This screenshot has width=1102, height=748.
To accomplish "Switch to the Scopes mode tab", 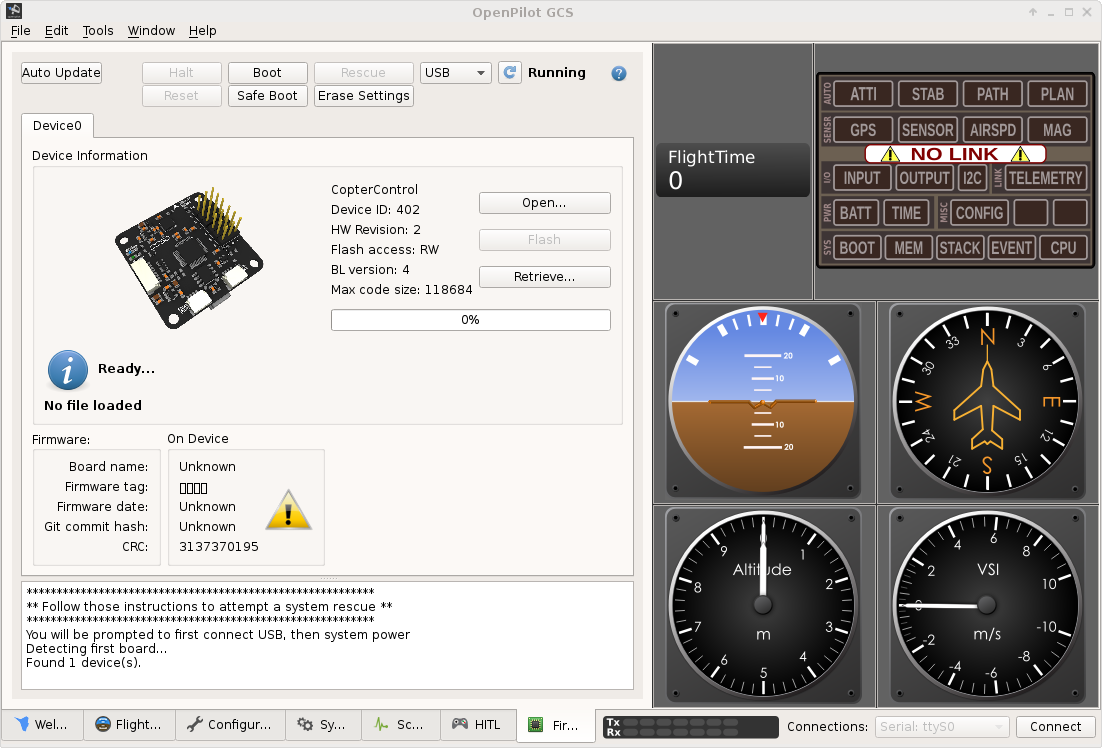I will (x=401, y=725).
